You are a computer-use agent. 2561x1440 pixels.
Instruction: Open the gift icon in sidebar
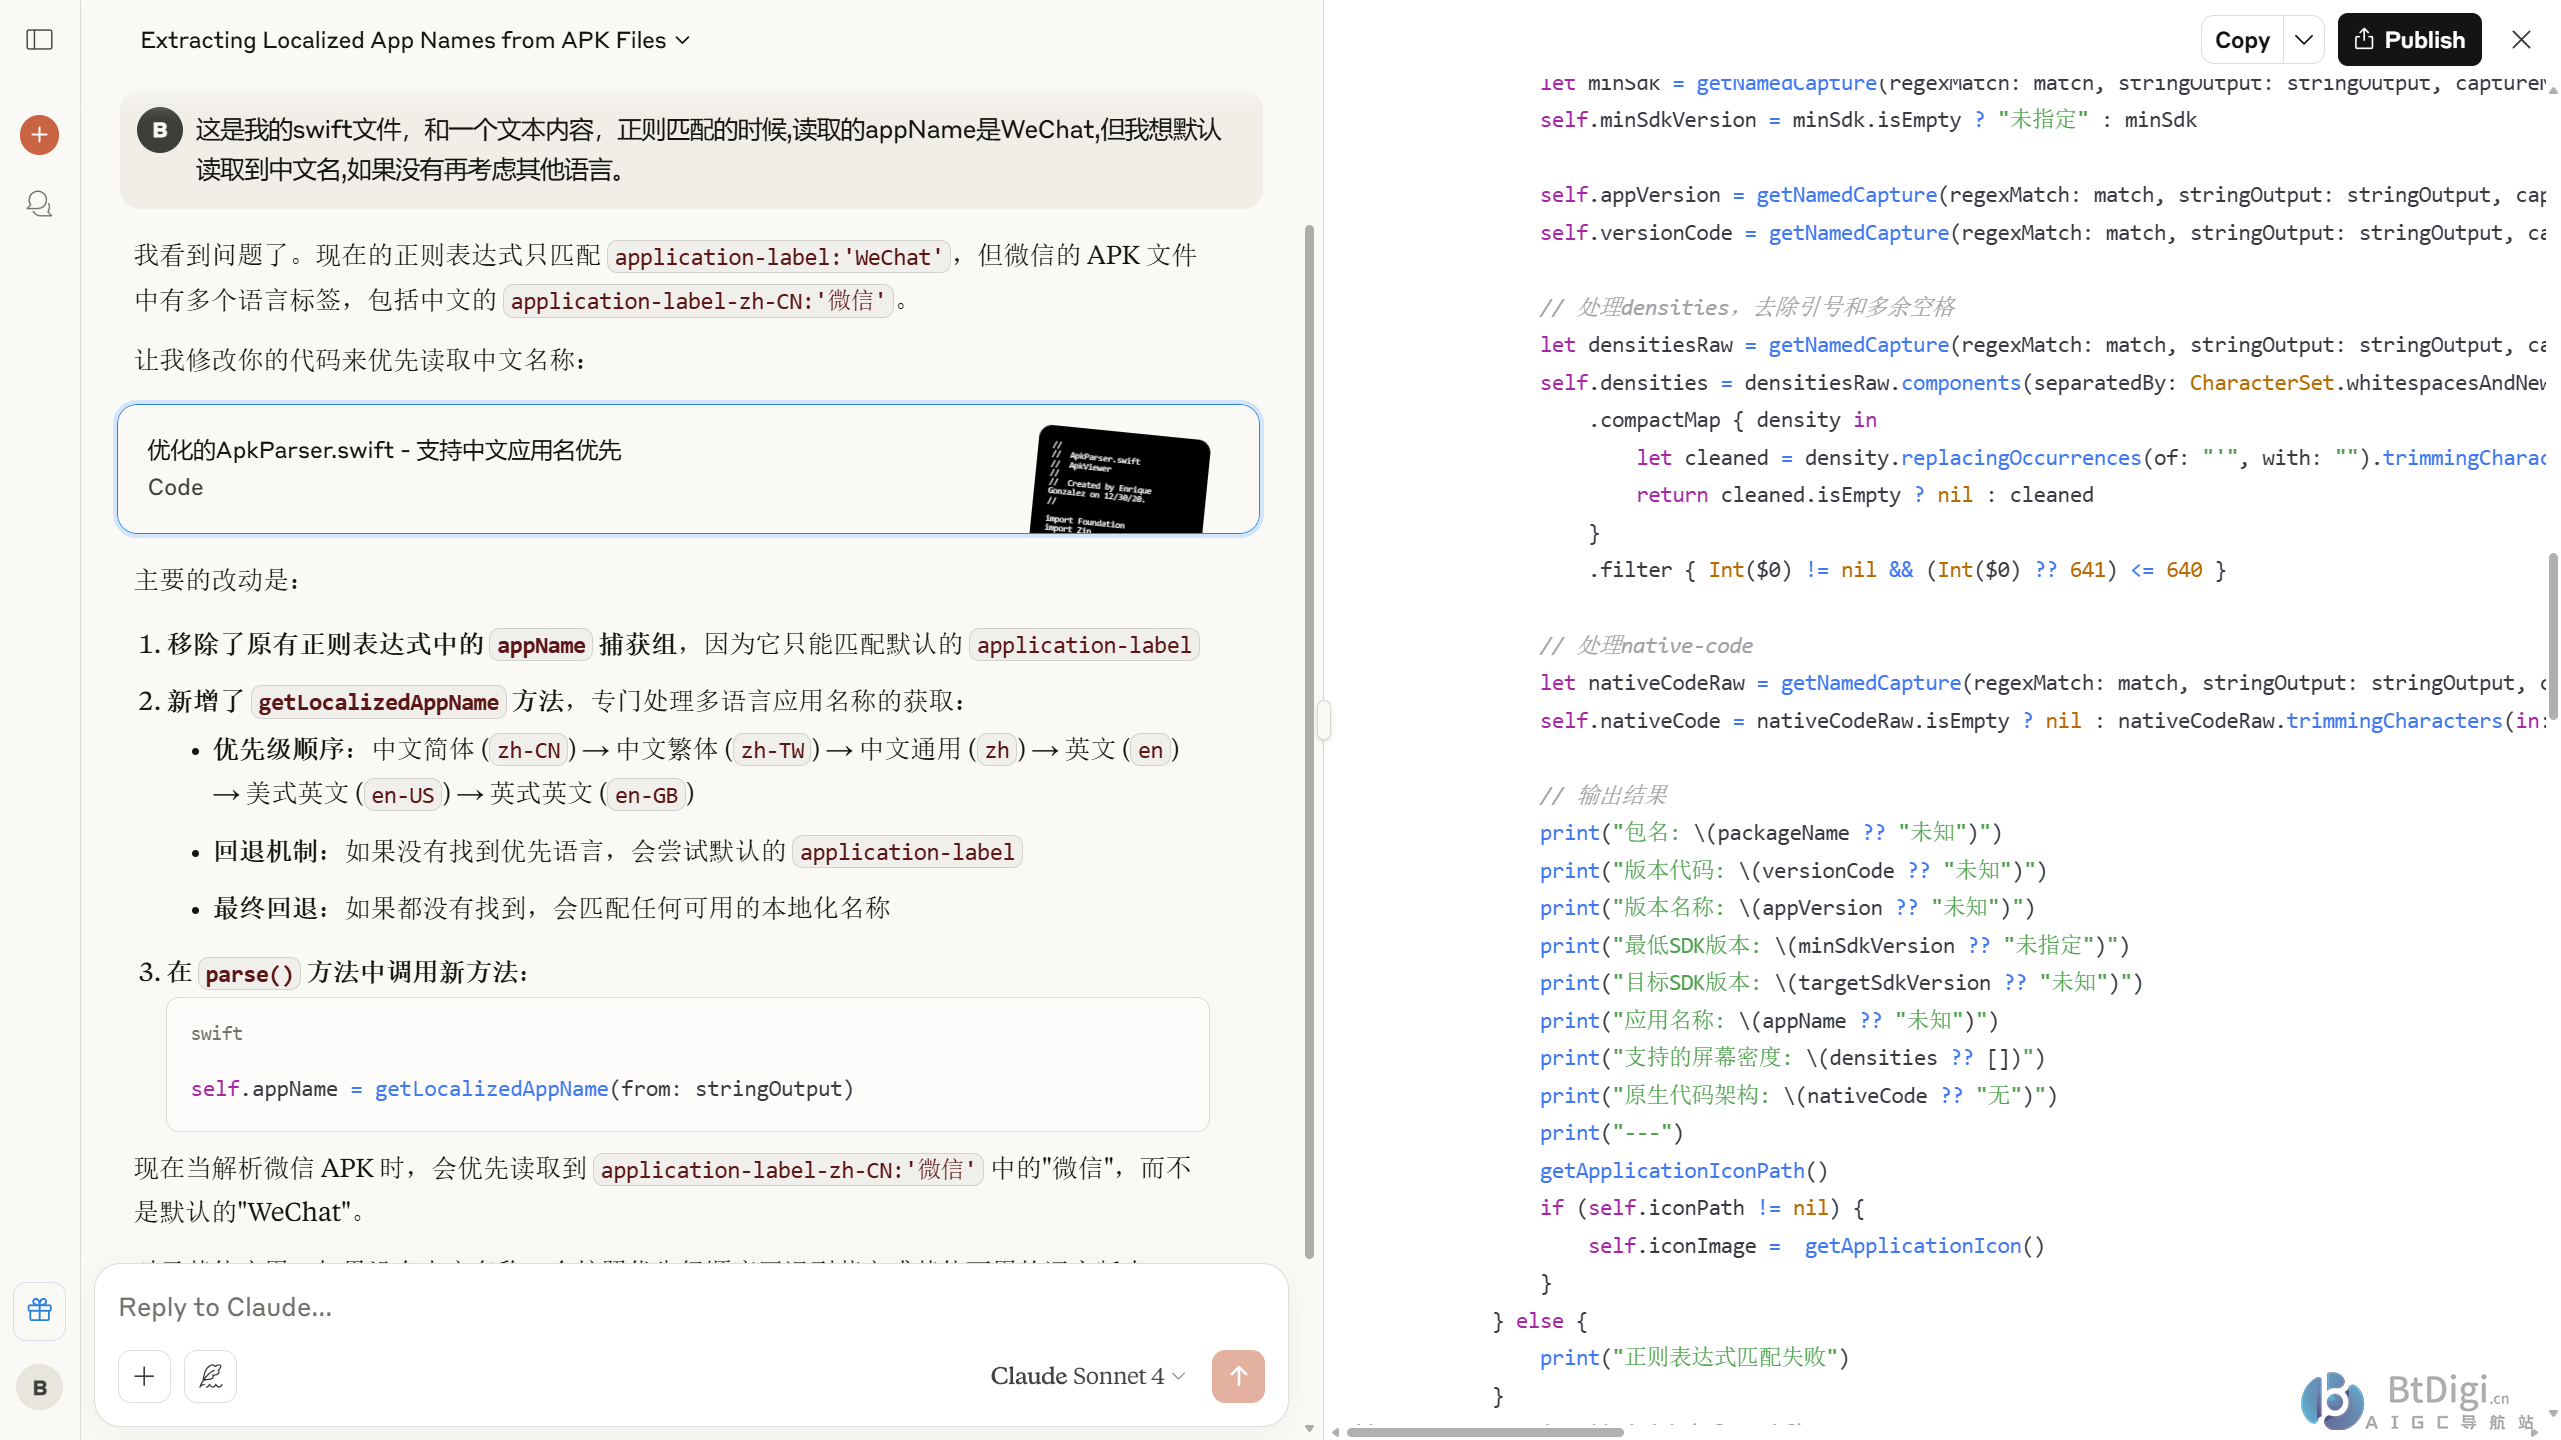(x=39, y=1310)
